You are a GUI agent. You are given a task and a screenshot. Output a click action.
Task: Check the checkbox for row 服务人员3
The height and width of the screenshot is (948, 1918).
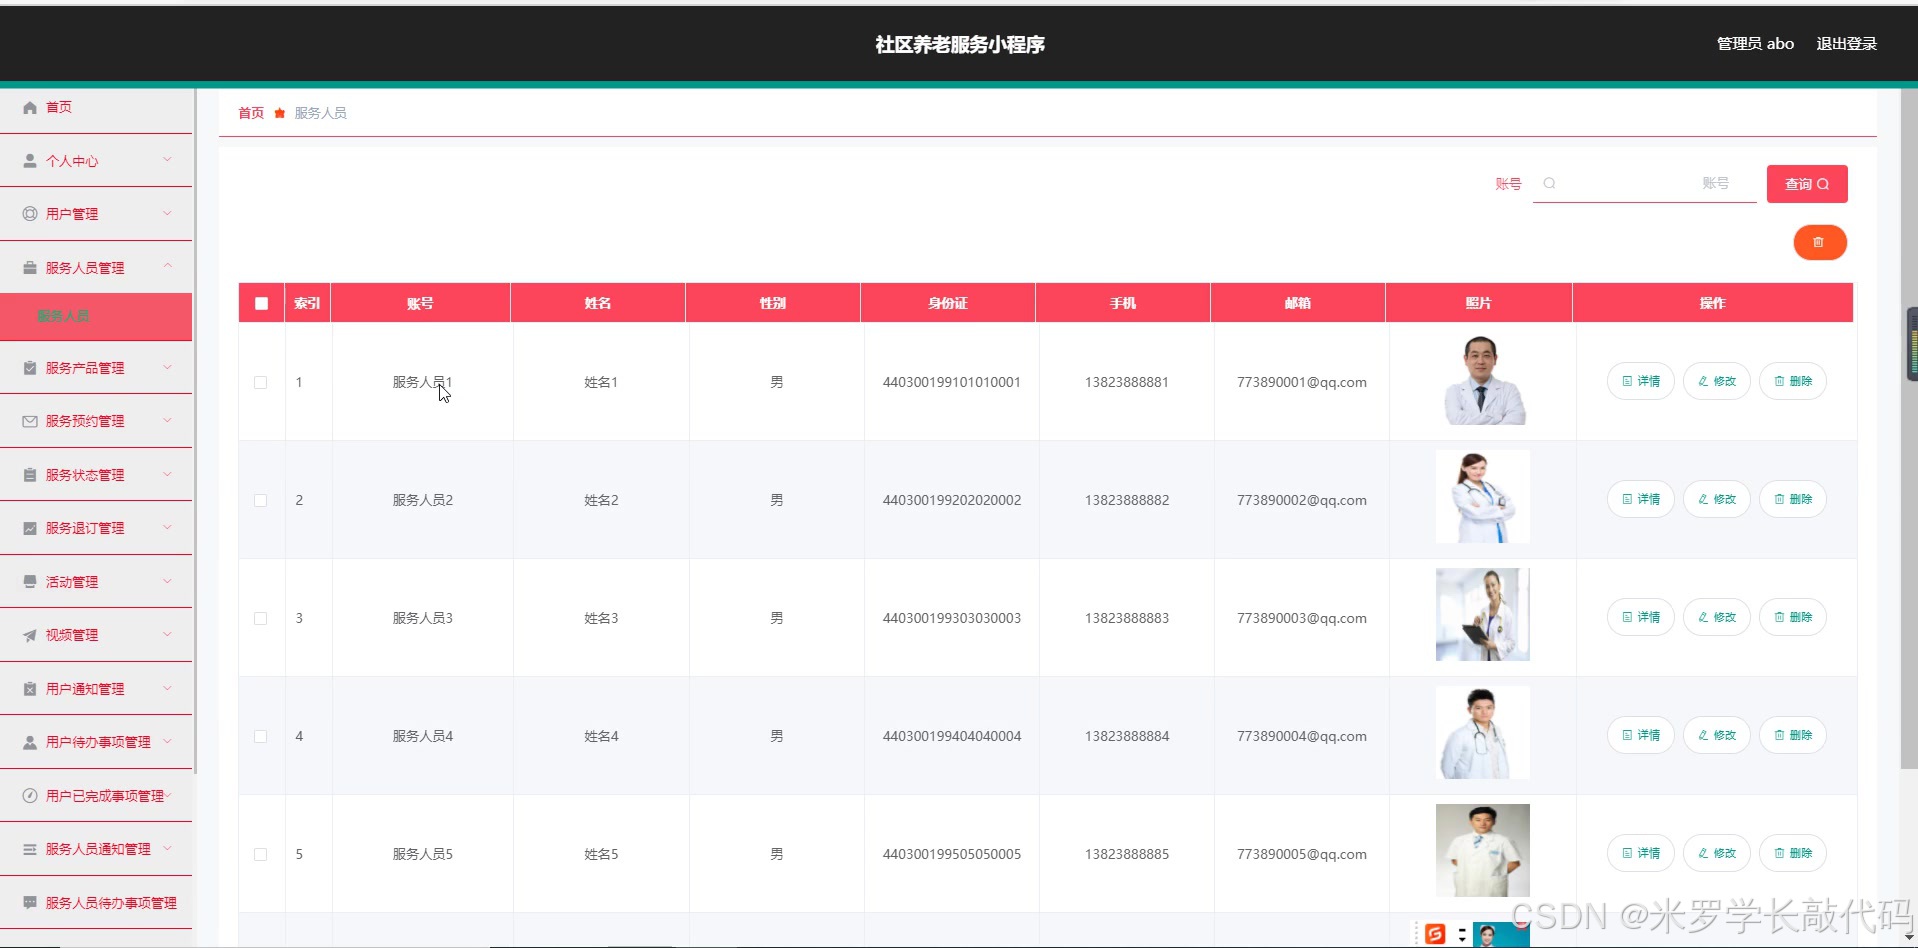pos(261,618)
